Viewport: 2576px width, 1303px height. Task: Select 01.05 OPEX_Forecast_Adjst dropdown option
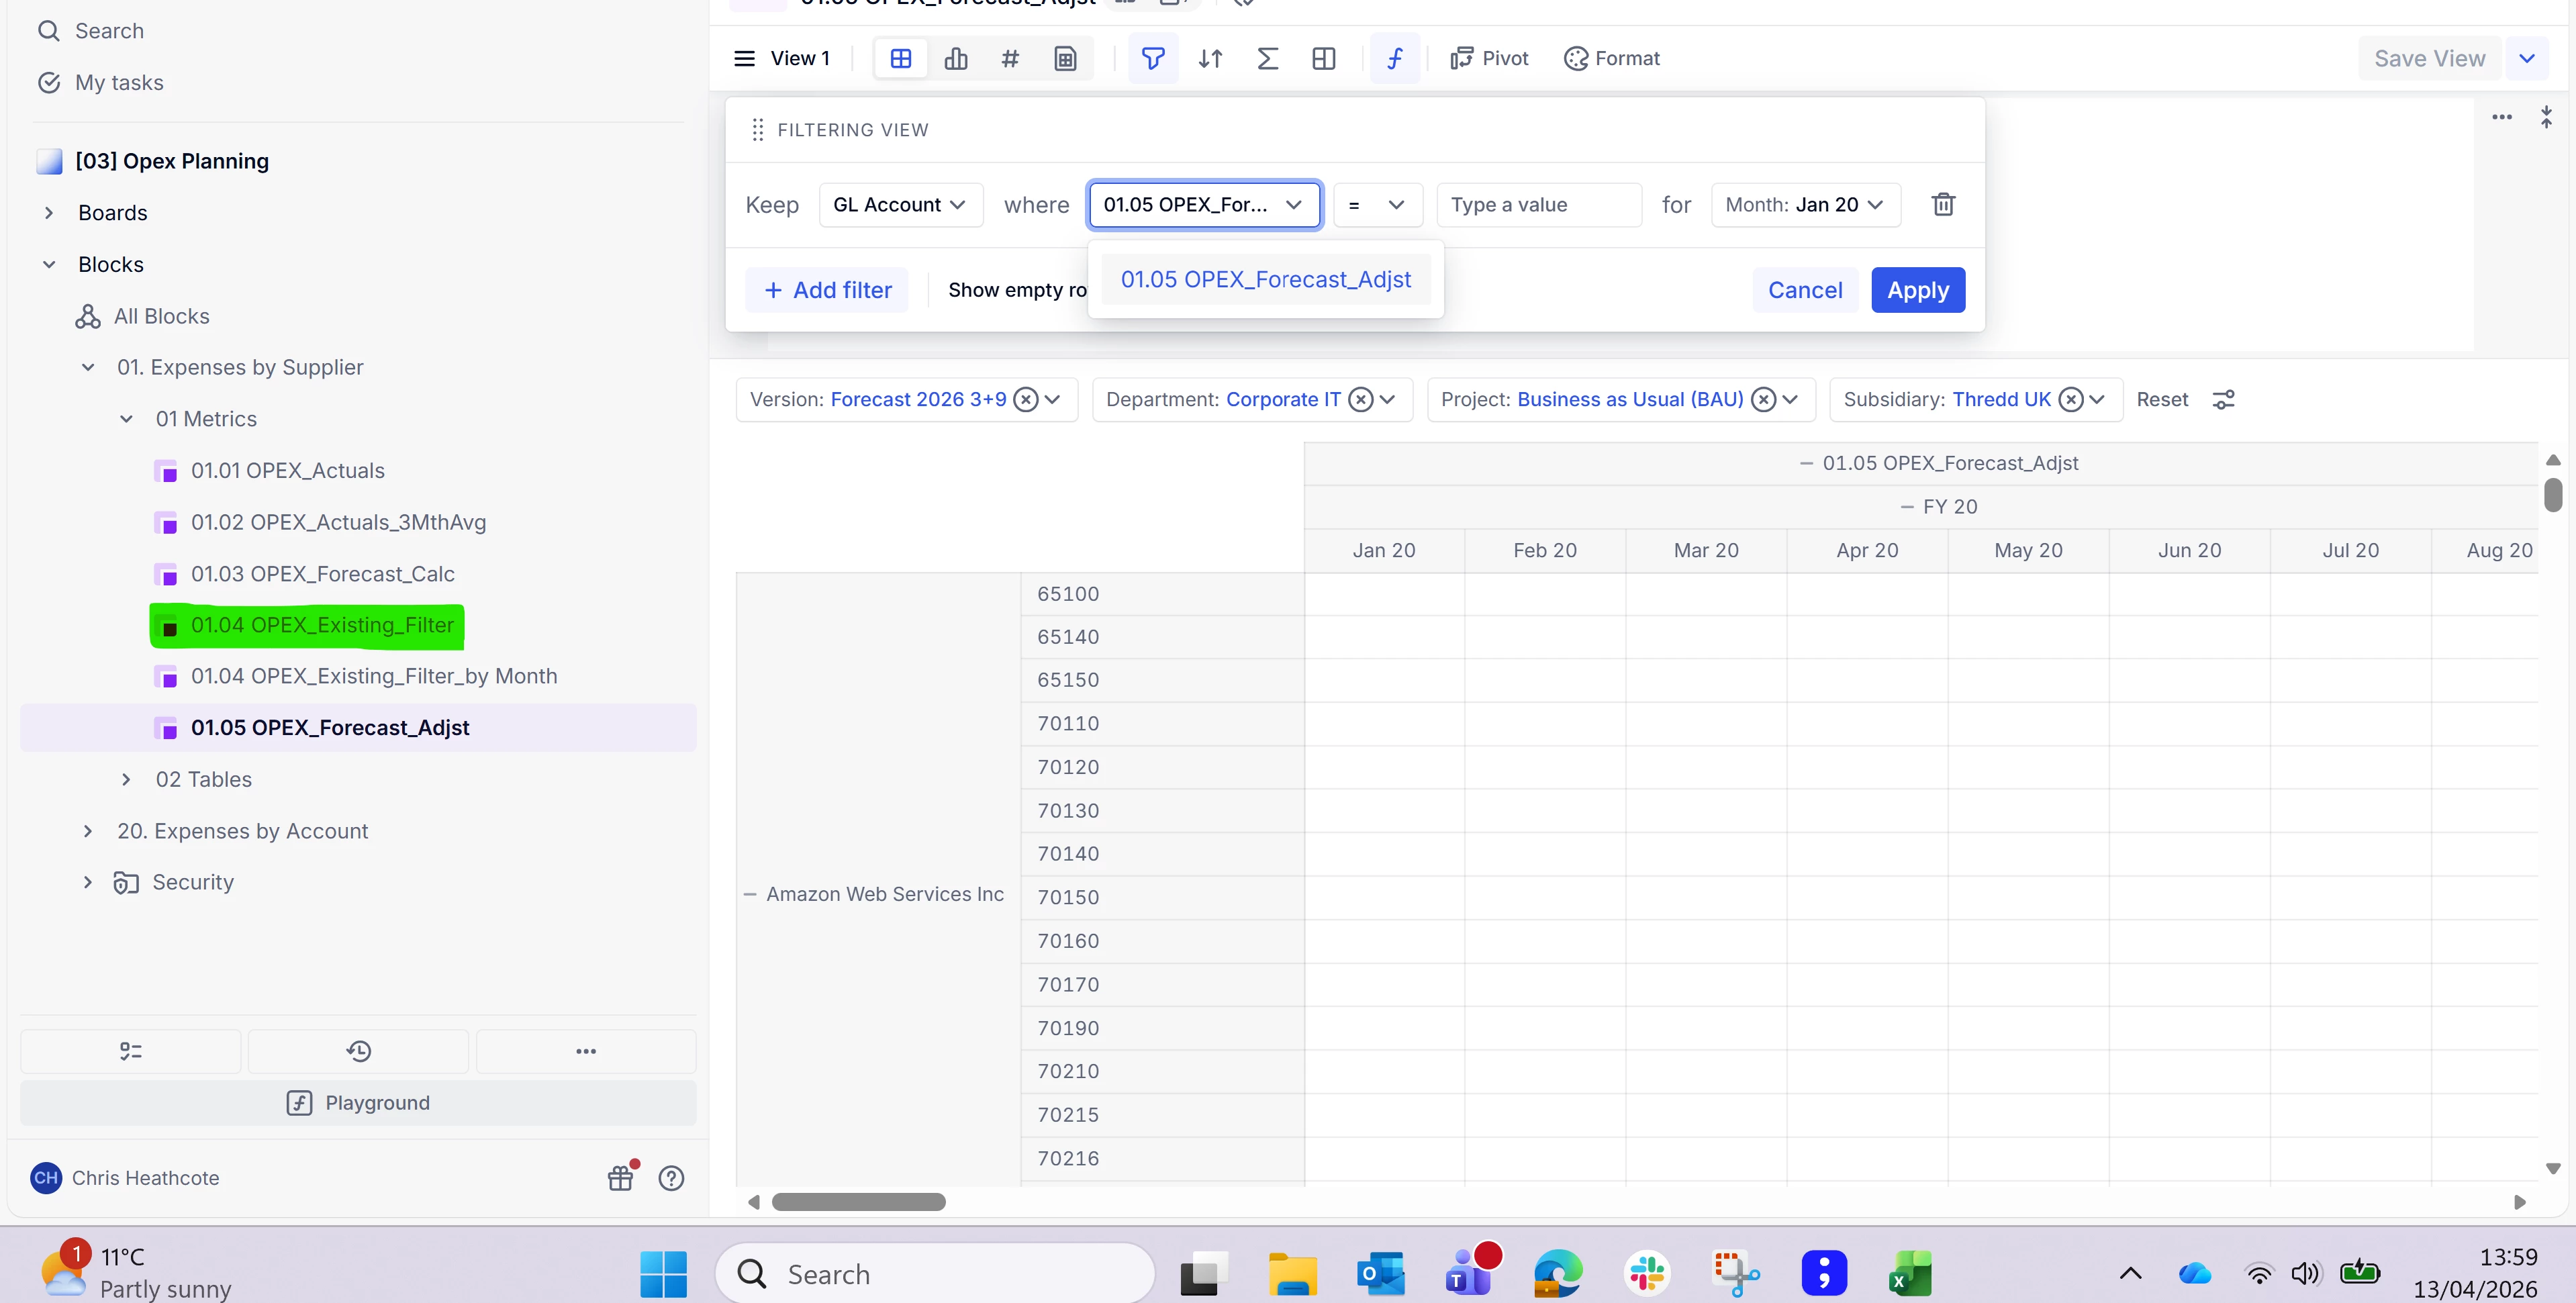[1265, 280]
